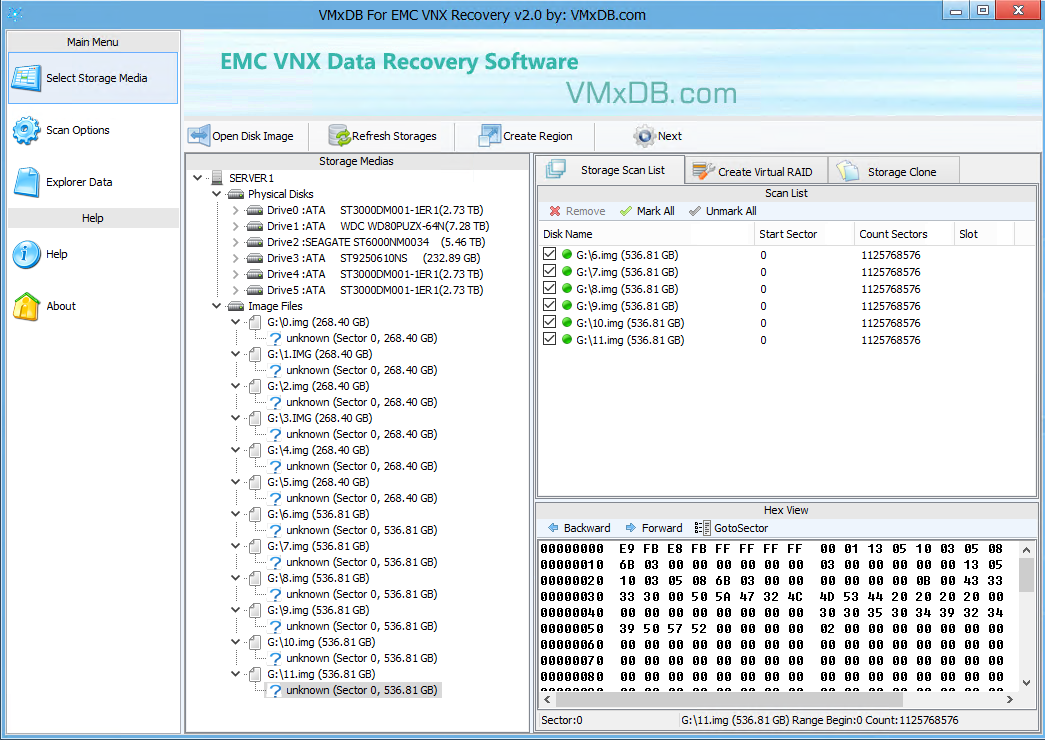Uncheck G:\10.img in the scan list
The width and height of the screenshot is (1045, 740).
click(x=549, y=322)
